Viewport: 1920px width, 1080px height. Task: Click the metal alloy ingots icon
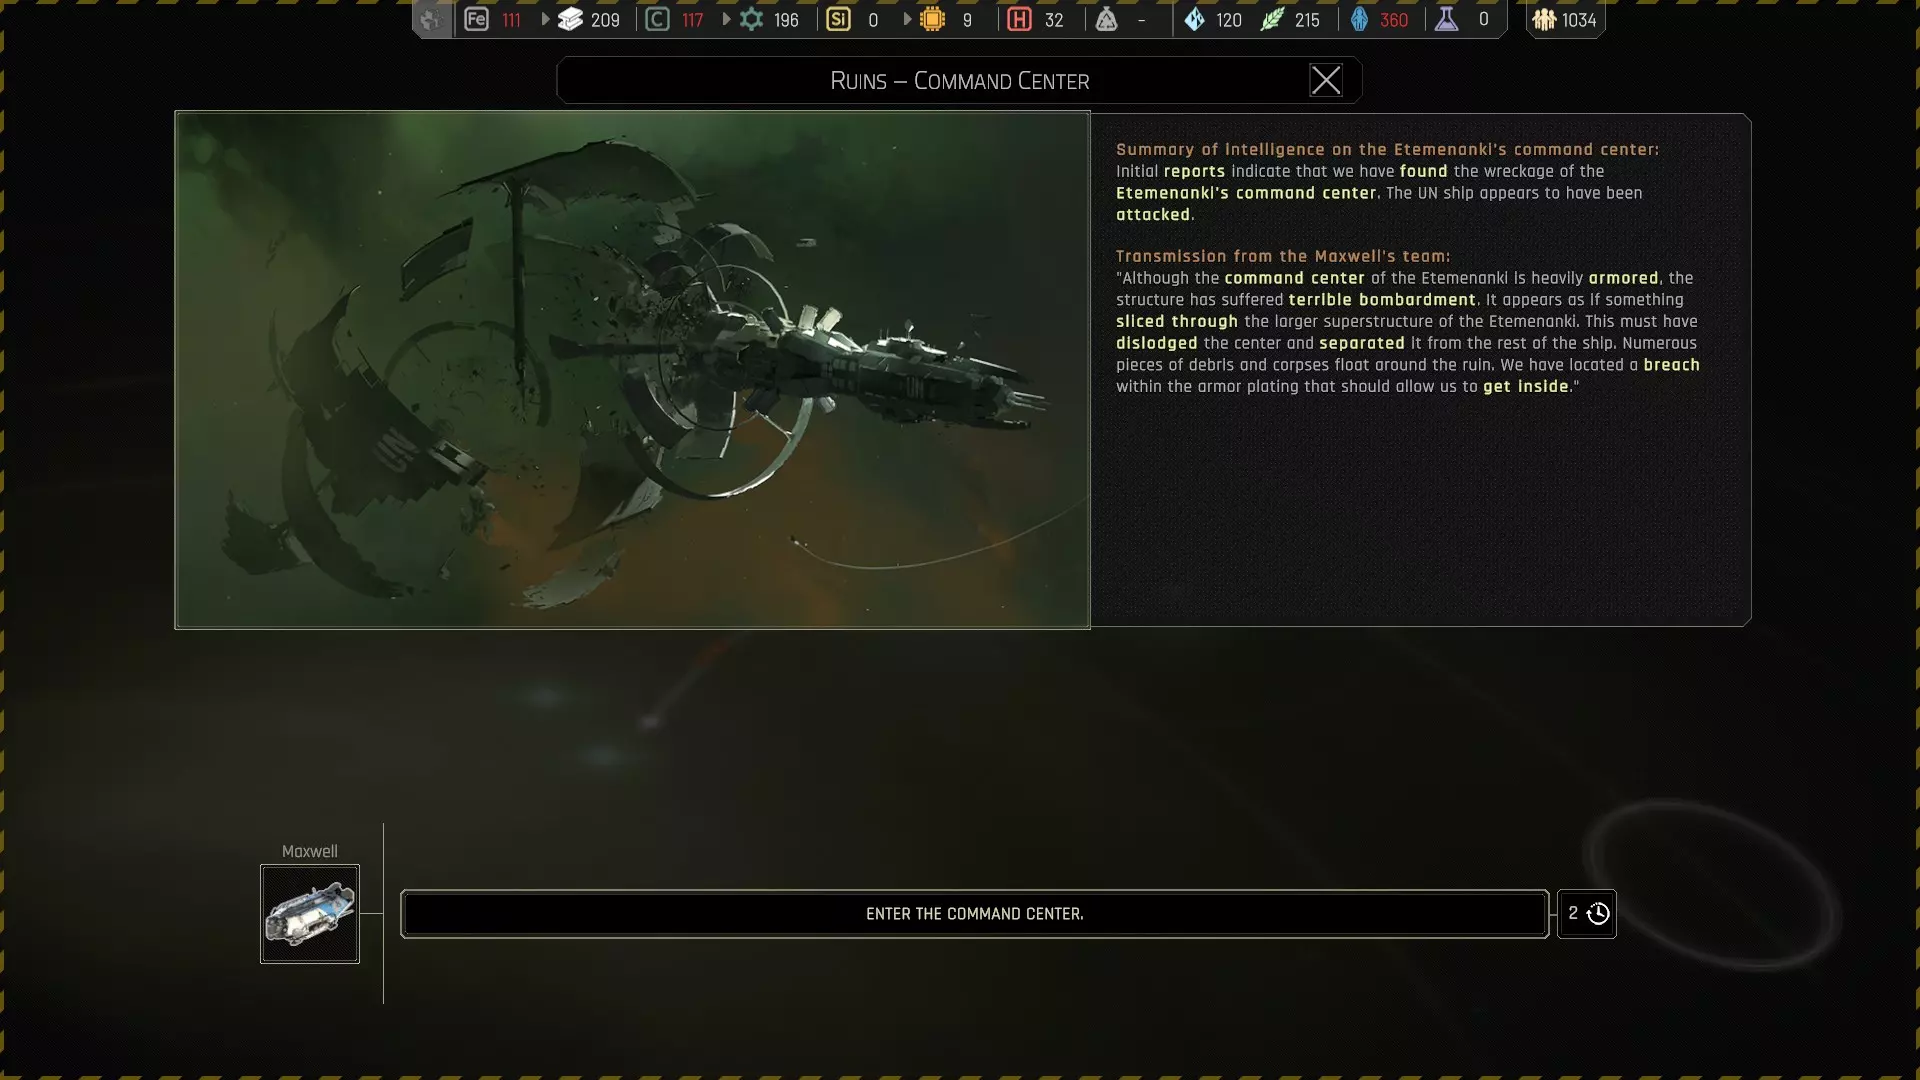(x=570, y=19)
